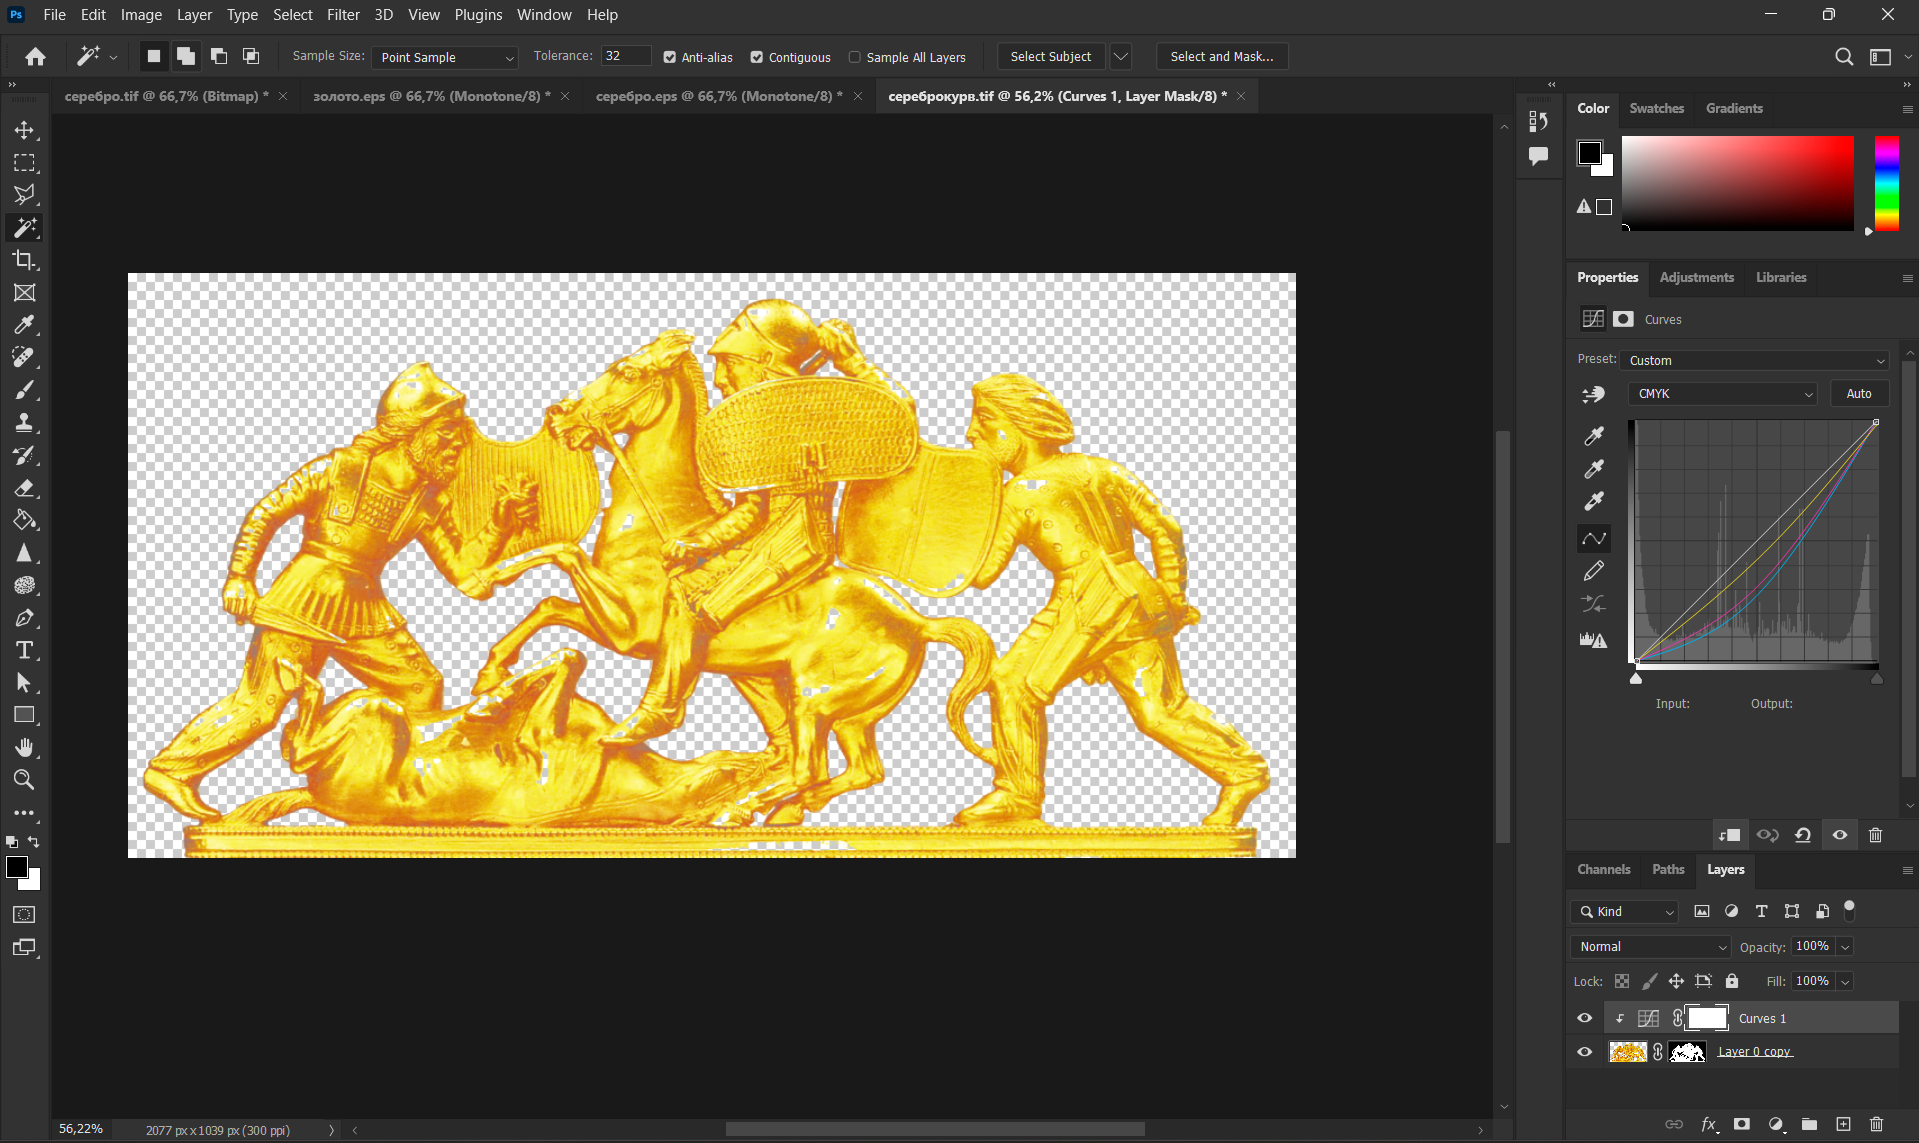Click the on-image targeted adjustment hand tool
Viewport: 1919px width, 1143px height.
tap(1593, 394)
